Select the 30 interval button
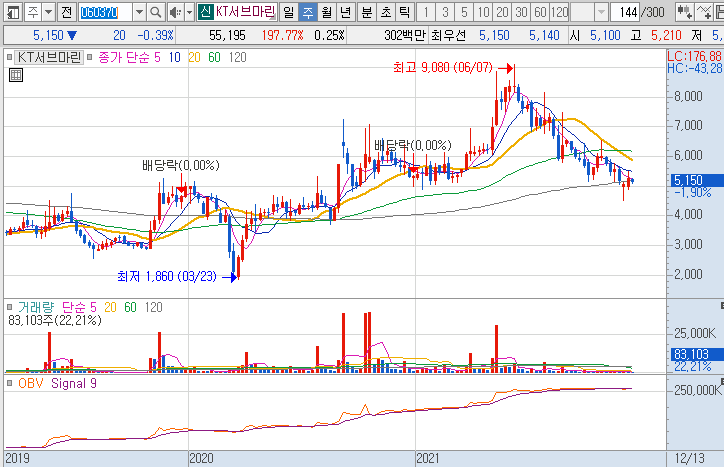724x467 pixels. coord(521,12)
